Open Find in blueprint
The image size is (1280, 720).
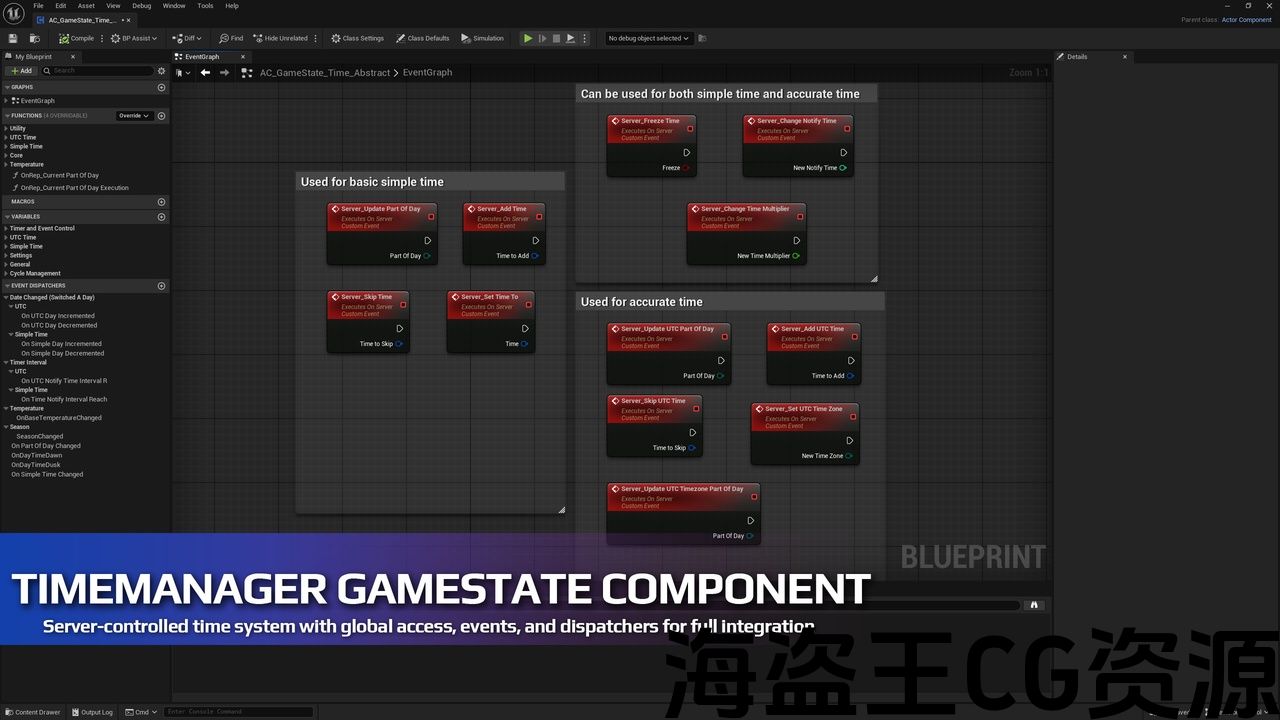click(231, 38)
